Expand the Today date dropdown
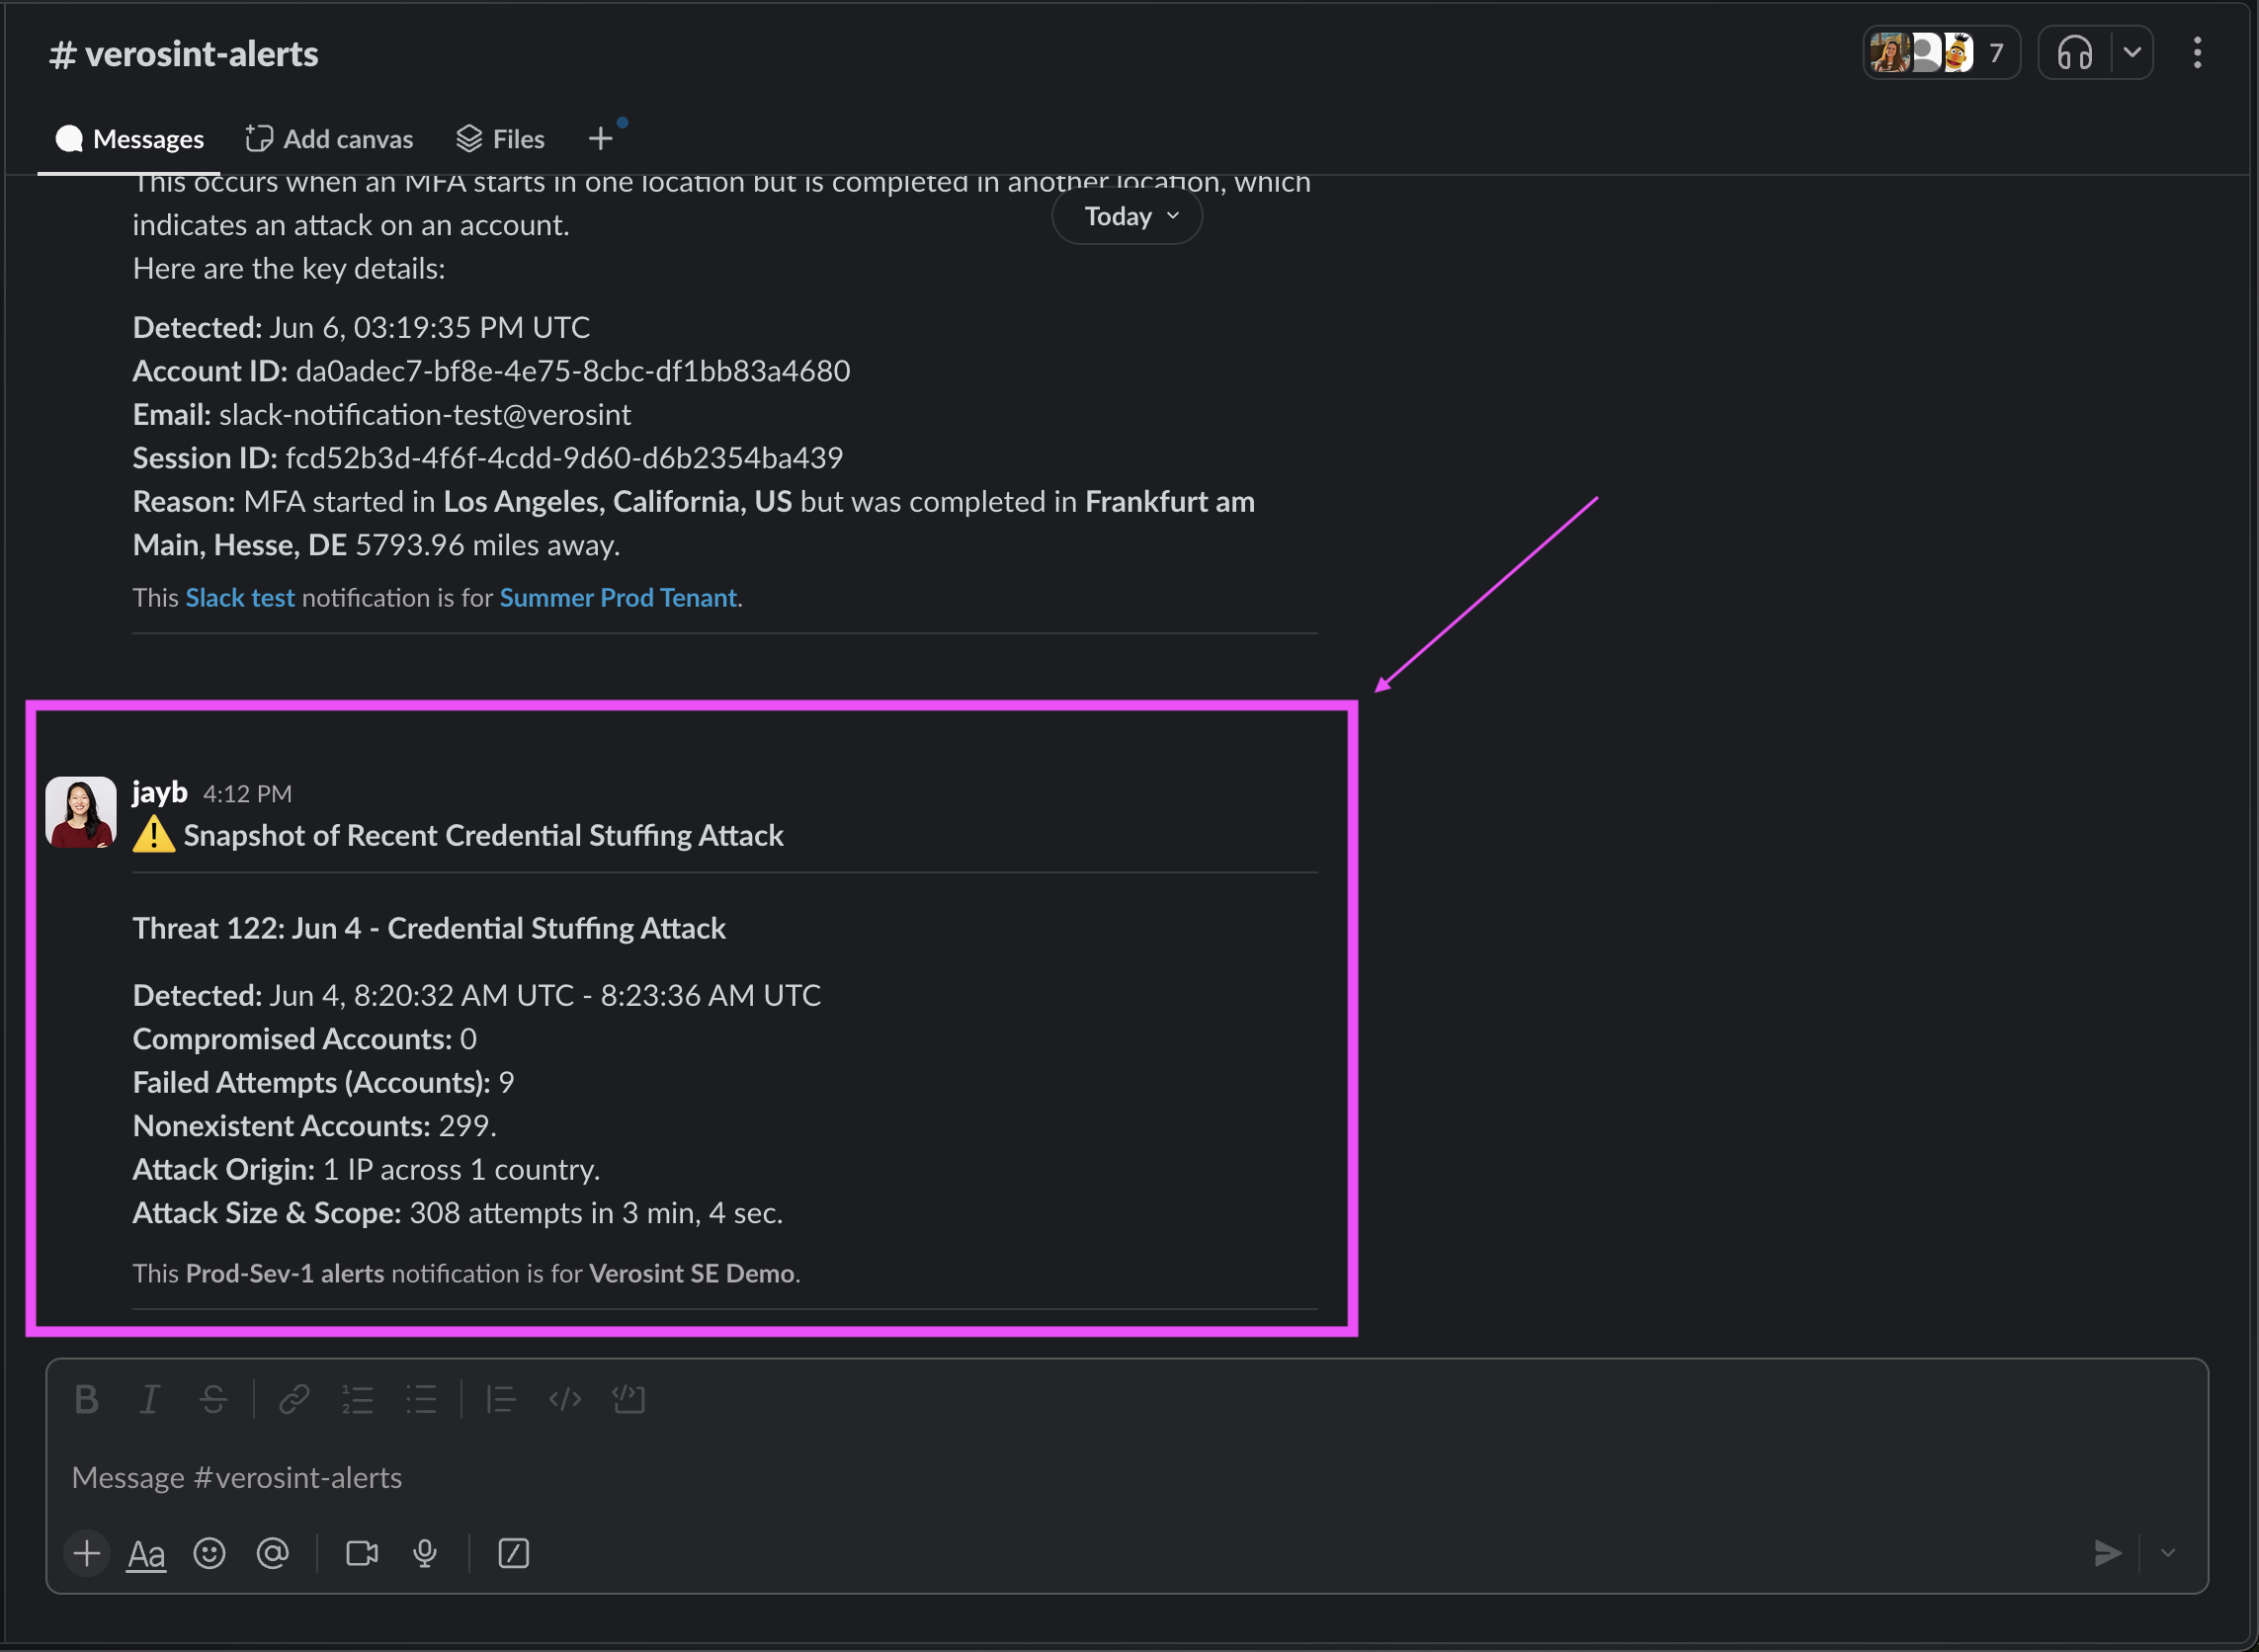The width and height of the screenshot is (2259, 1652). (1127, 216)
